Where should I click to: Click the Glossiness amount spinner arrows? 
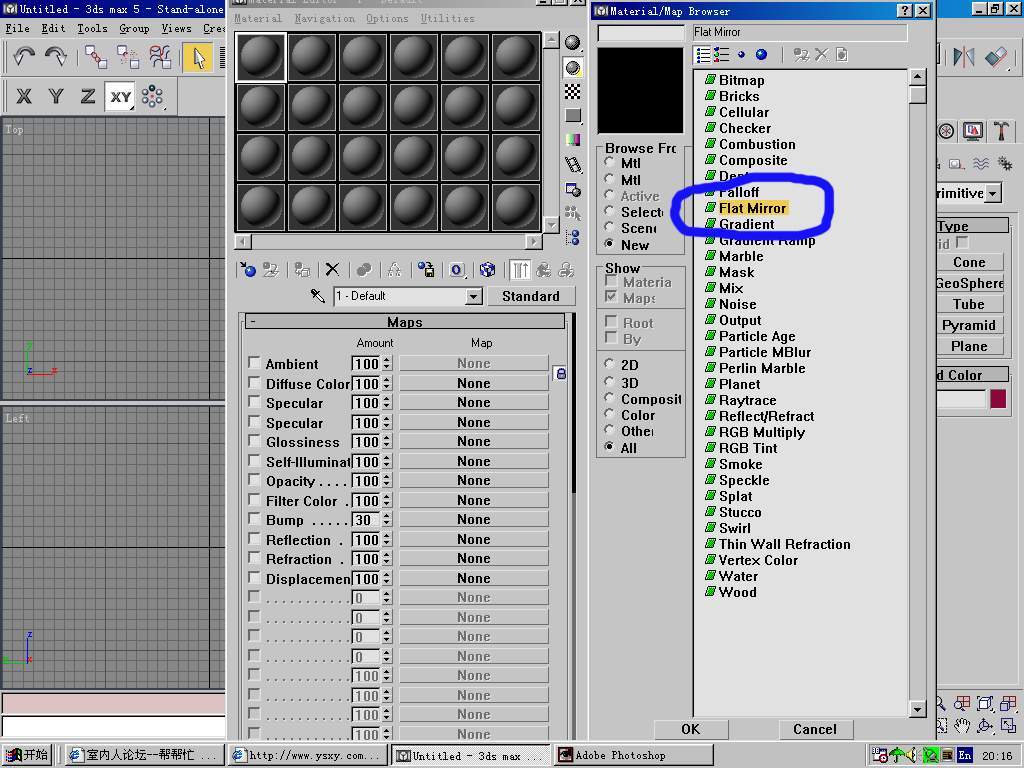pos(387,442)
